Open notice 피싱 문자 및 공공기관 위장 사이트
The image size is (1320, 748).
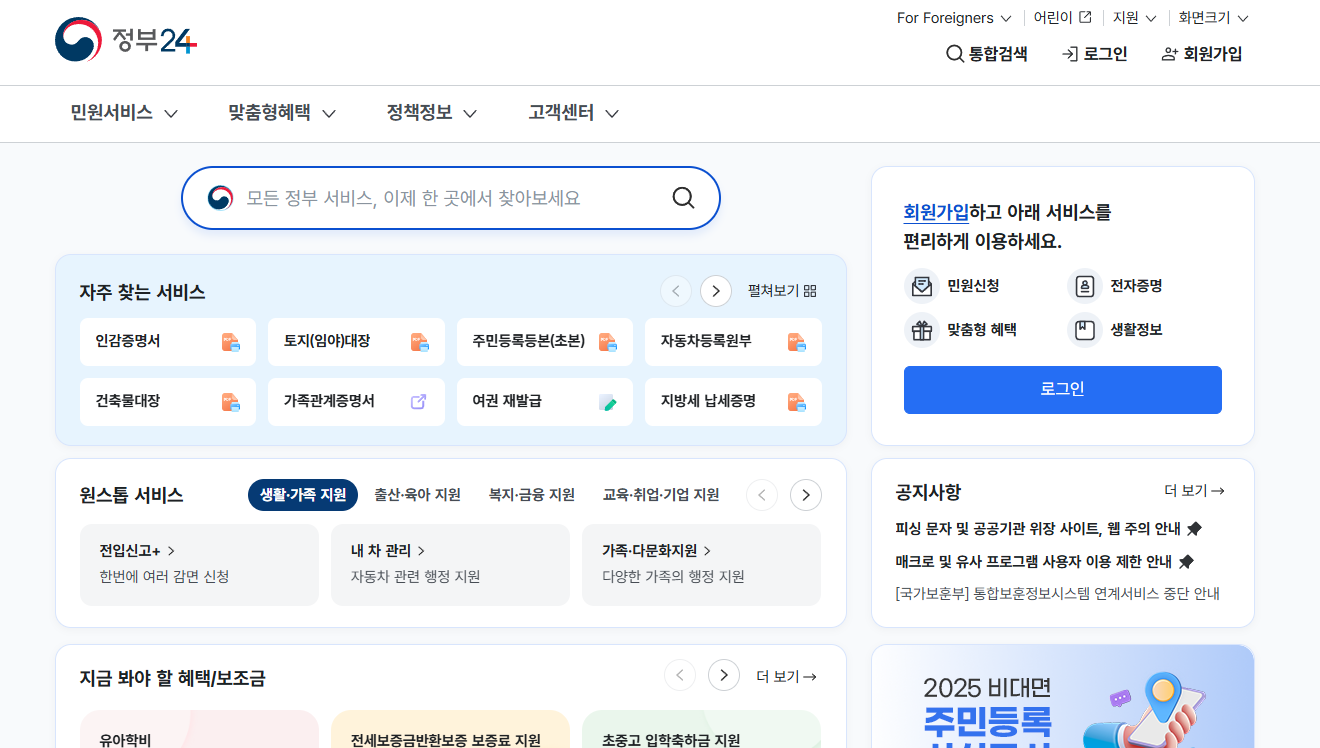coord(1049,529)
